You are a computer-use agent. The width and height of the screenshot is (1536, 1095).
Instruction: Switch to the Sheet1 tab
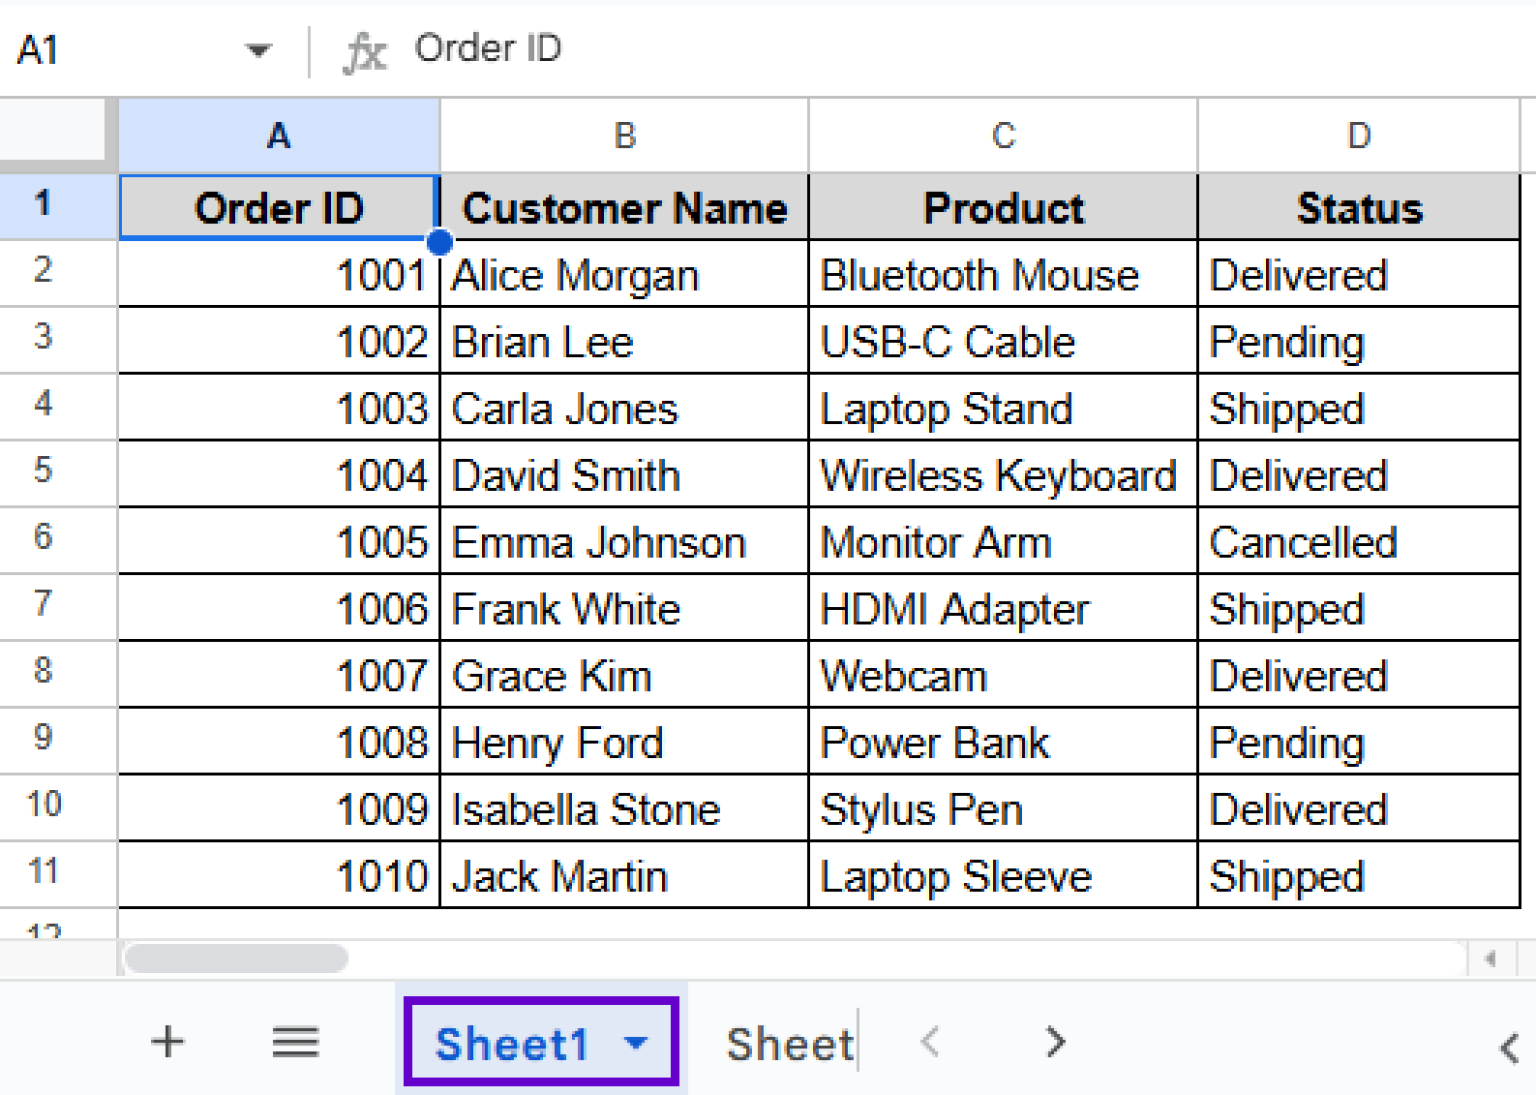coord(513,1042)
